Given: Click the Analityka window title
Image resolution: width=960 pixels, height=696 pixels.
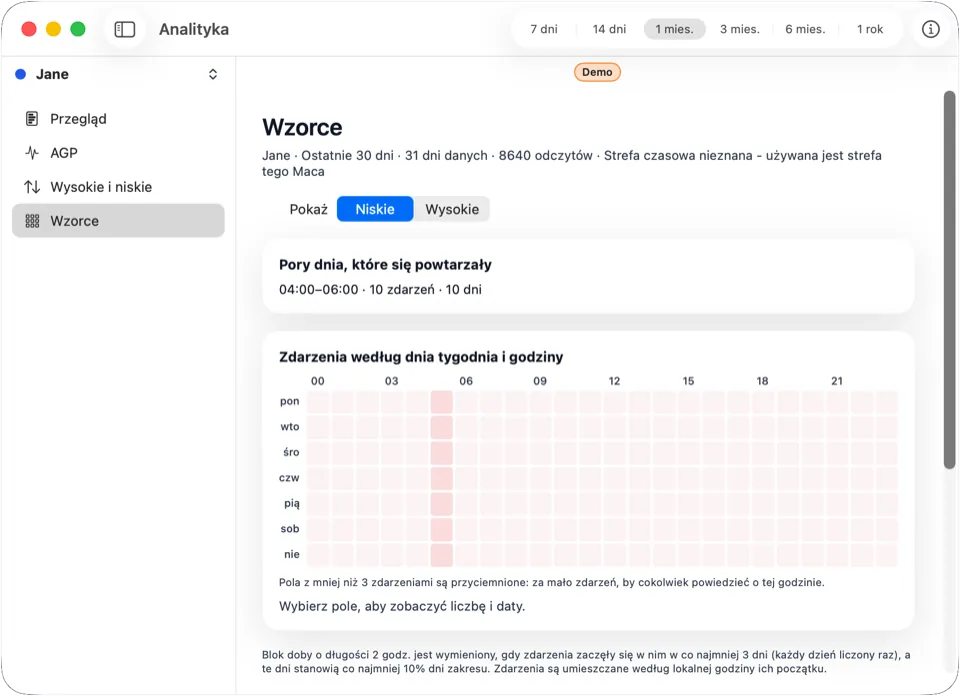Looking at the screenshot, I should point(194,29).
